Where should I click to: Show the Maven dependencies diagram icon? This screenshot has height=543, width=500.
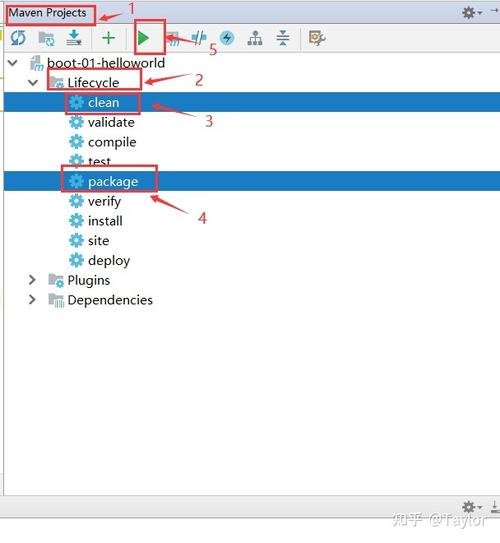[255, 38]
